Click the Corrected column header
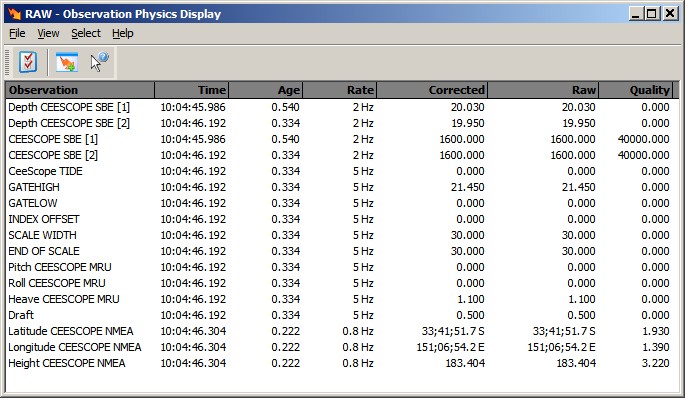This screenshot has height=398, width=685. coord(432,90)
